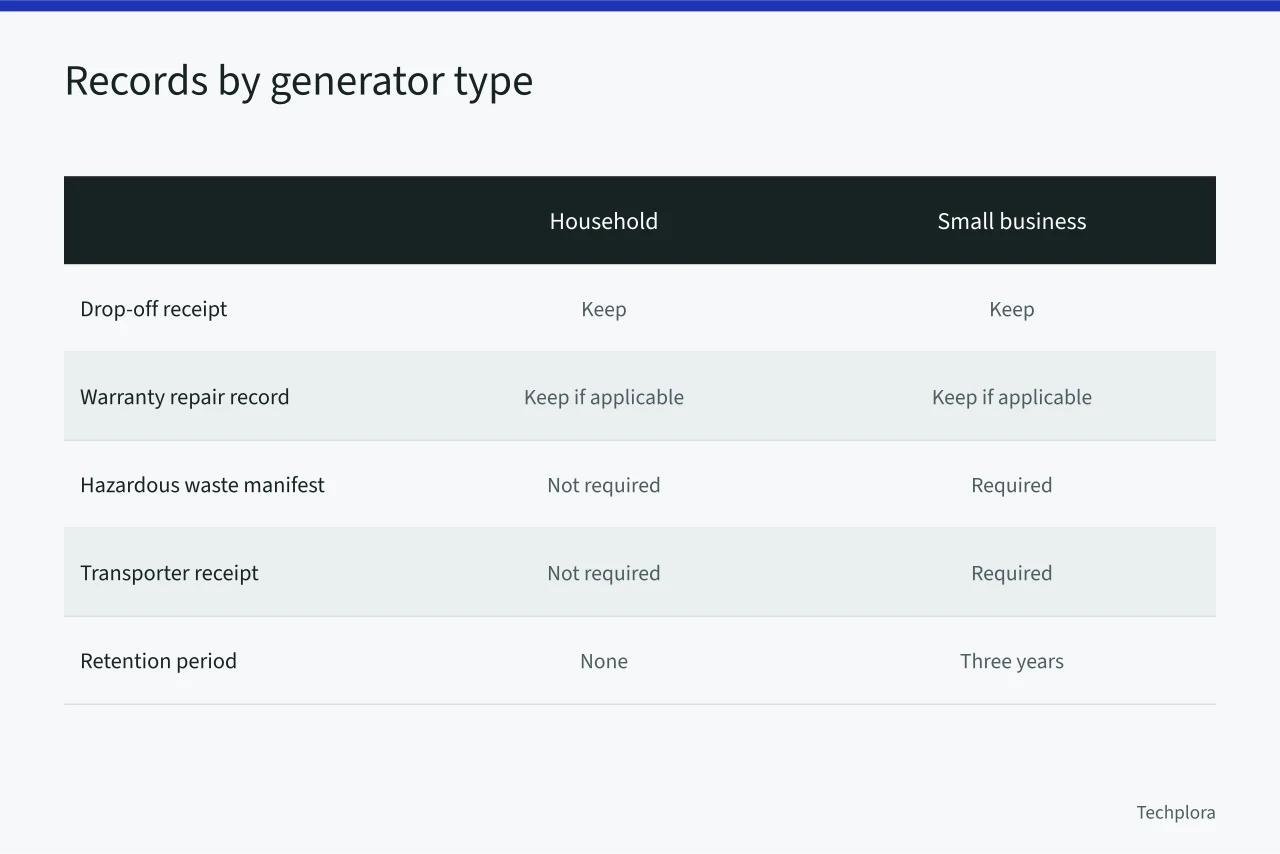Select the 'Three years' retention cell

[1012, 661]
